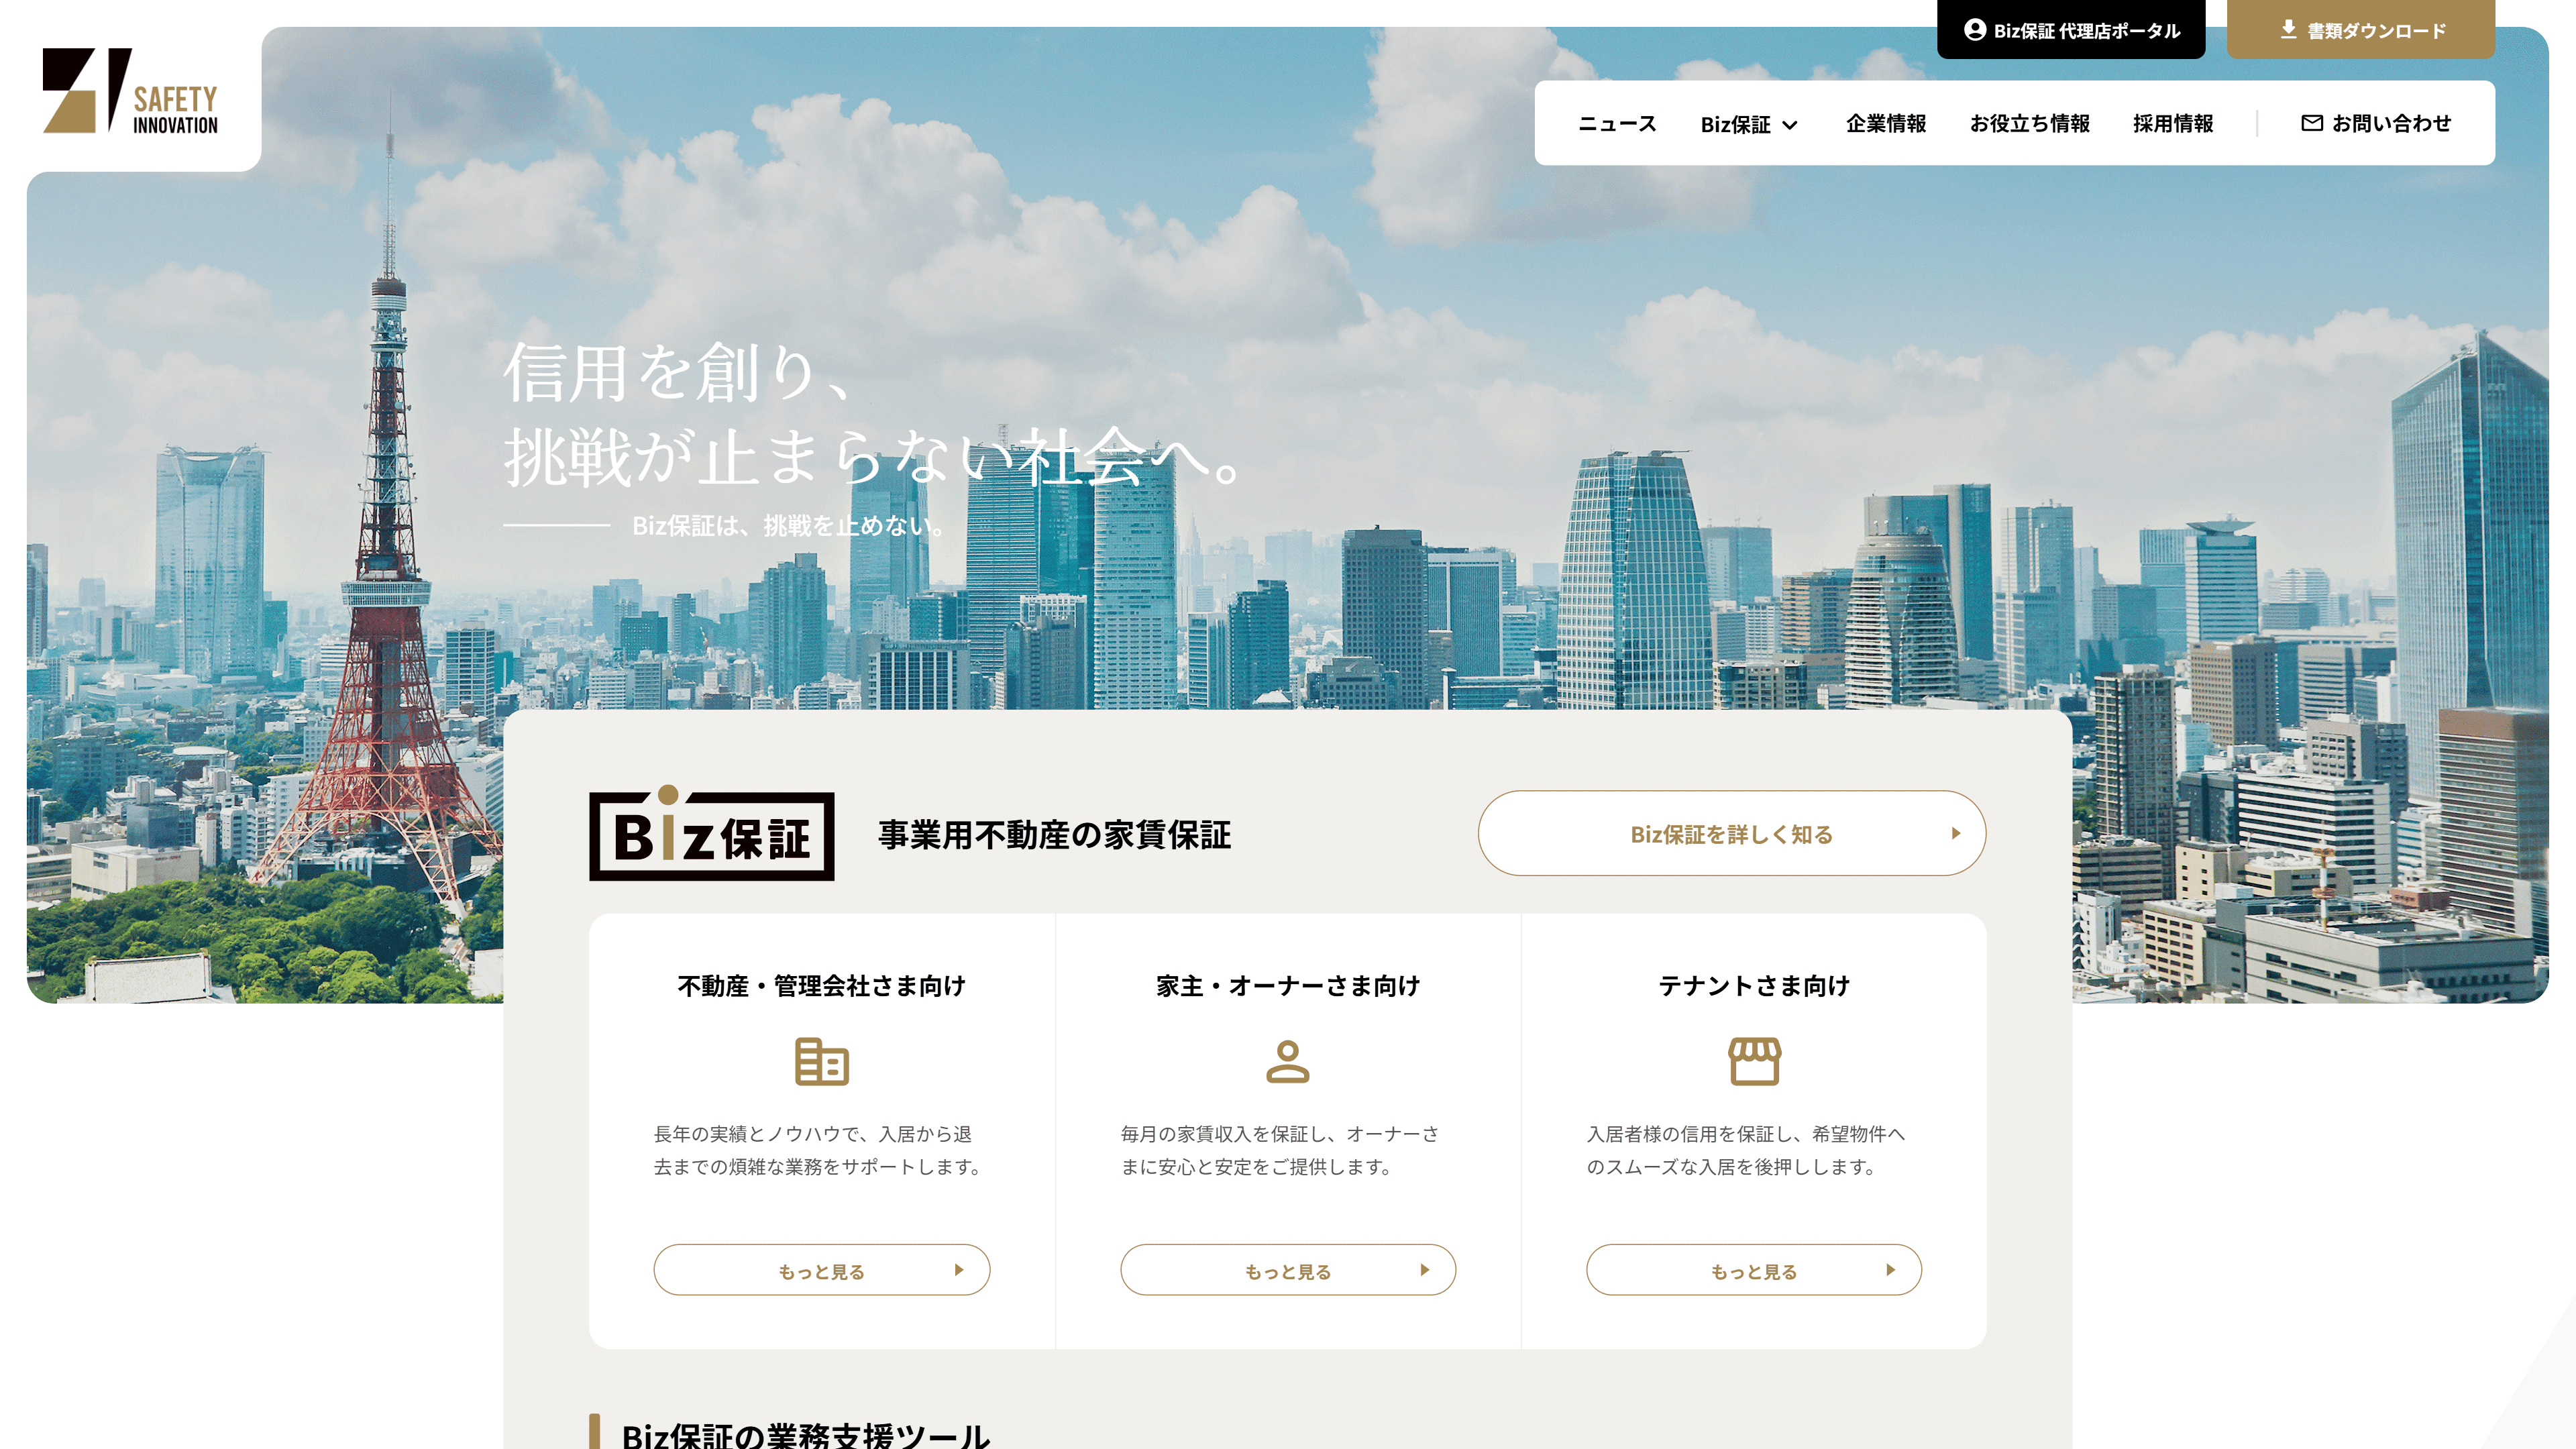The height and width of the screenshot is (1449, 2576).
Task: Click the tagline Biz保証は、挑戦を止めない。
Action: coord(788,526)
